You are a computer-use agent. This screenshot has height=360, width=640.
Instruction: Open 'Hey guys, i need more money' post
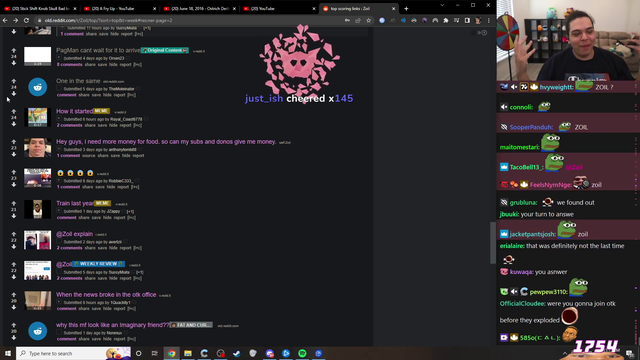(x=166, y=142)
